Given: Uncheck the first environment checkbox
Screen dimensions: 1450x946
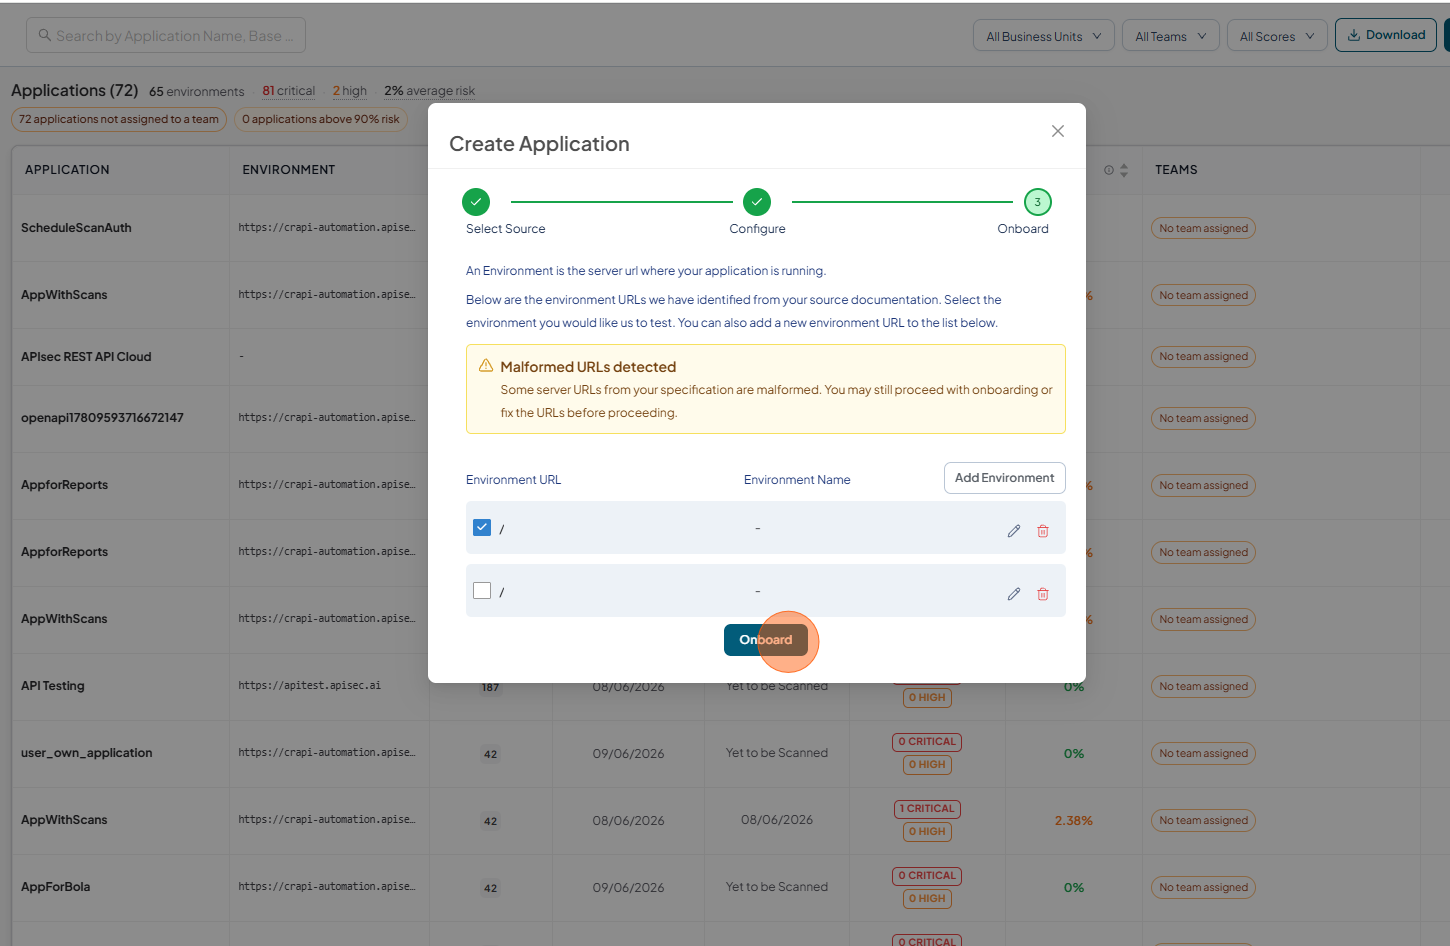Looking at the screenshot, I should (x=482, y=527).
